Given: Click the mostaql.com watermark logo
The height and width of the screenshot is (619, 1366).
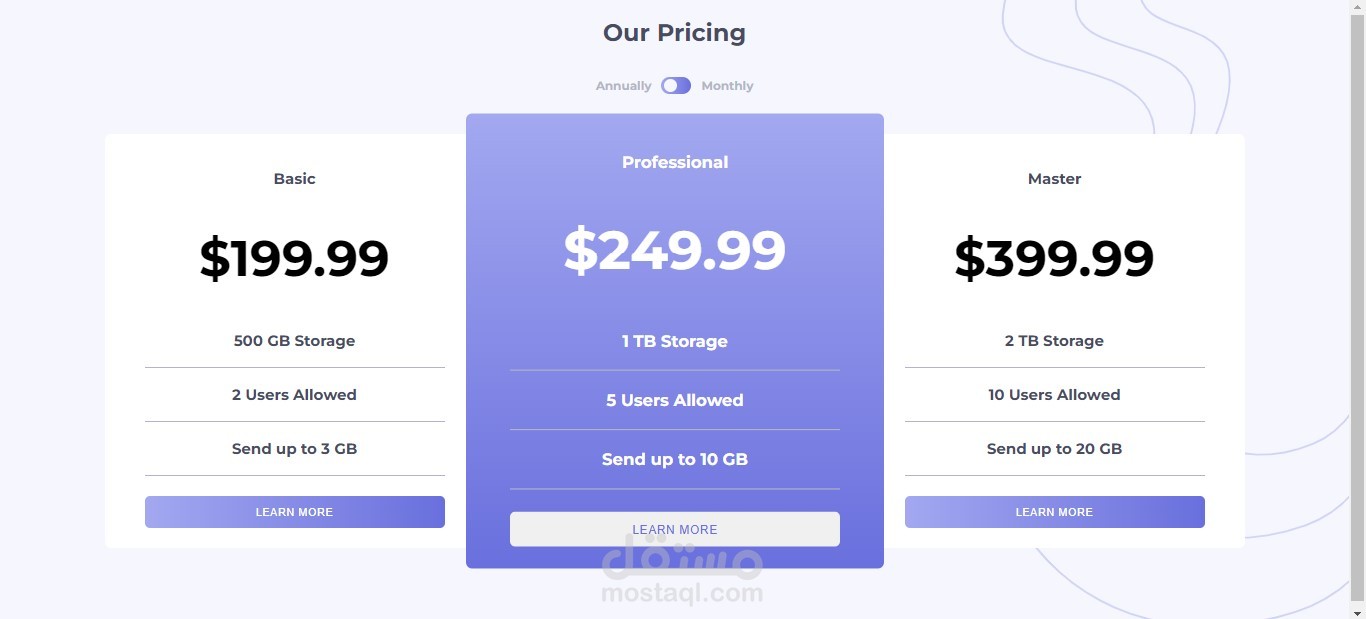Looking at the screenshot, I should pos(682,575).
